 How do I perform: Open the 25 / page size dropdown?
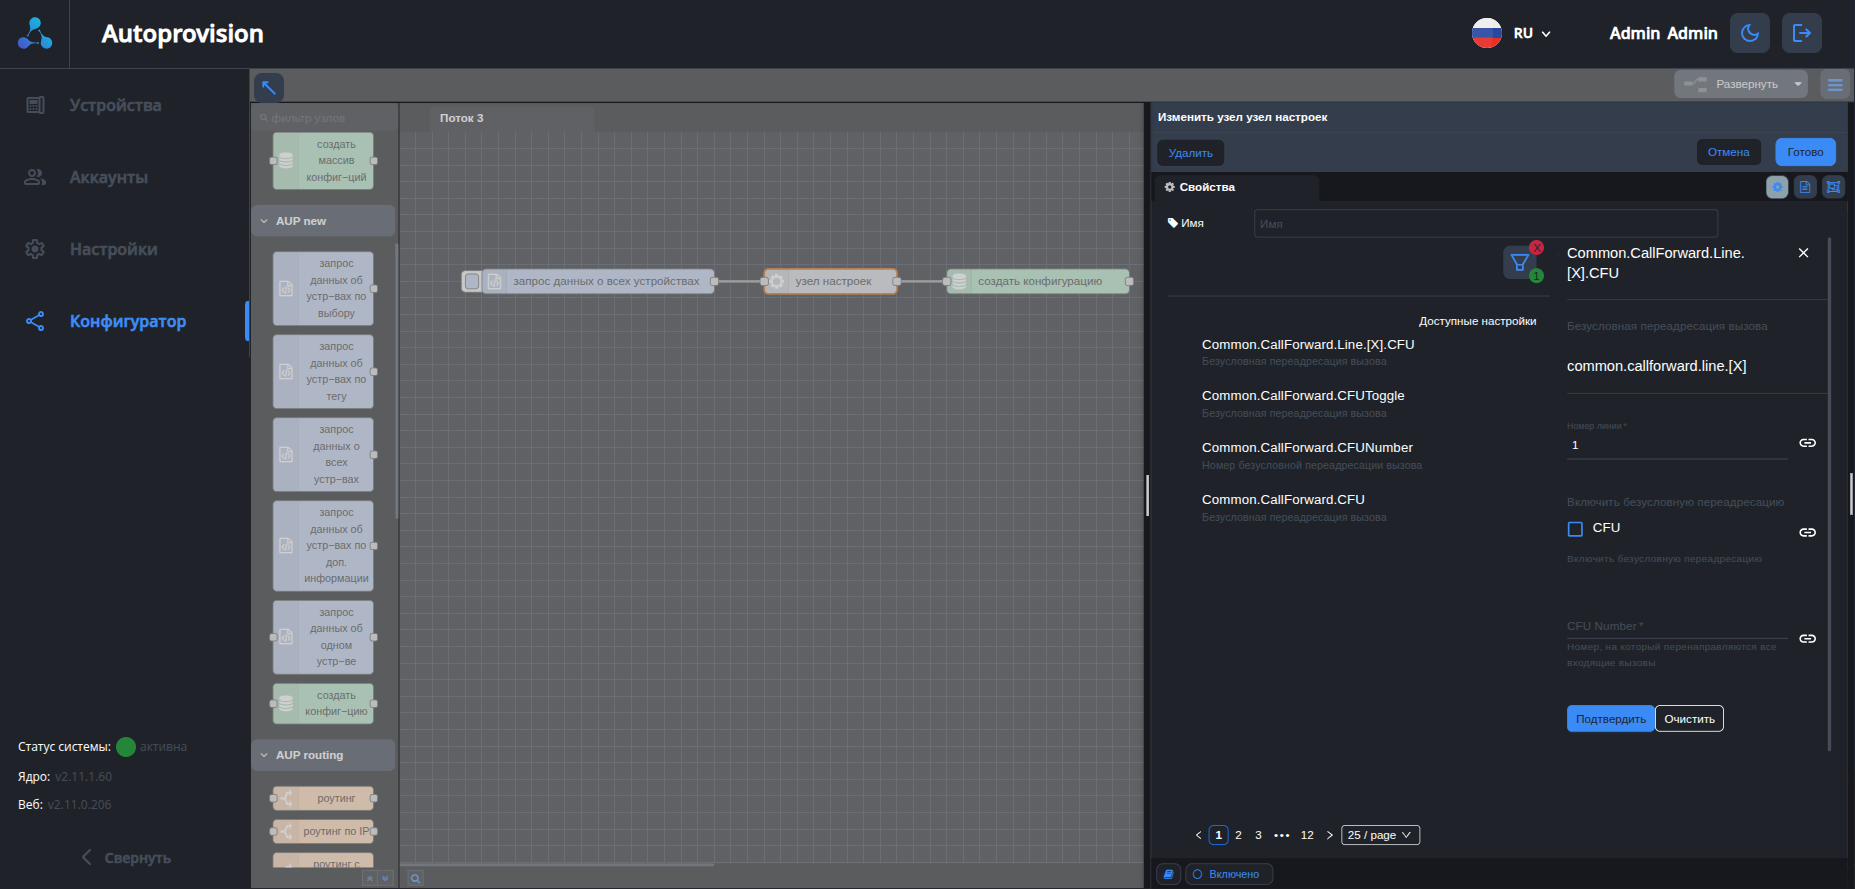tap(1379, 835)
